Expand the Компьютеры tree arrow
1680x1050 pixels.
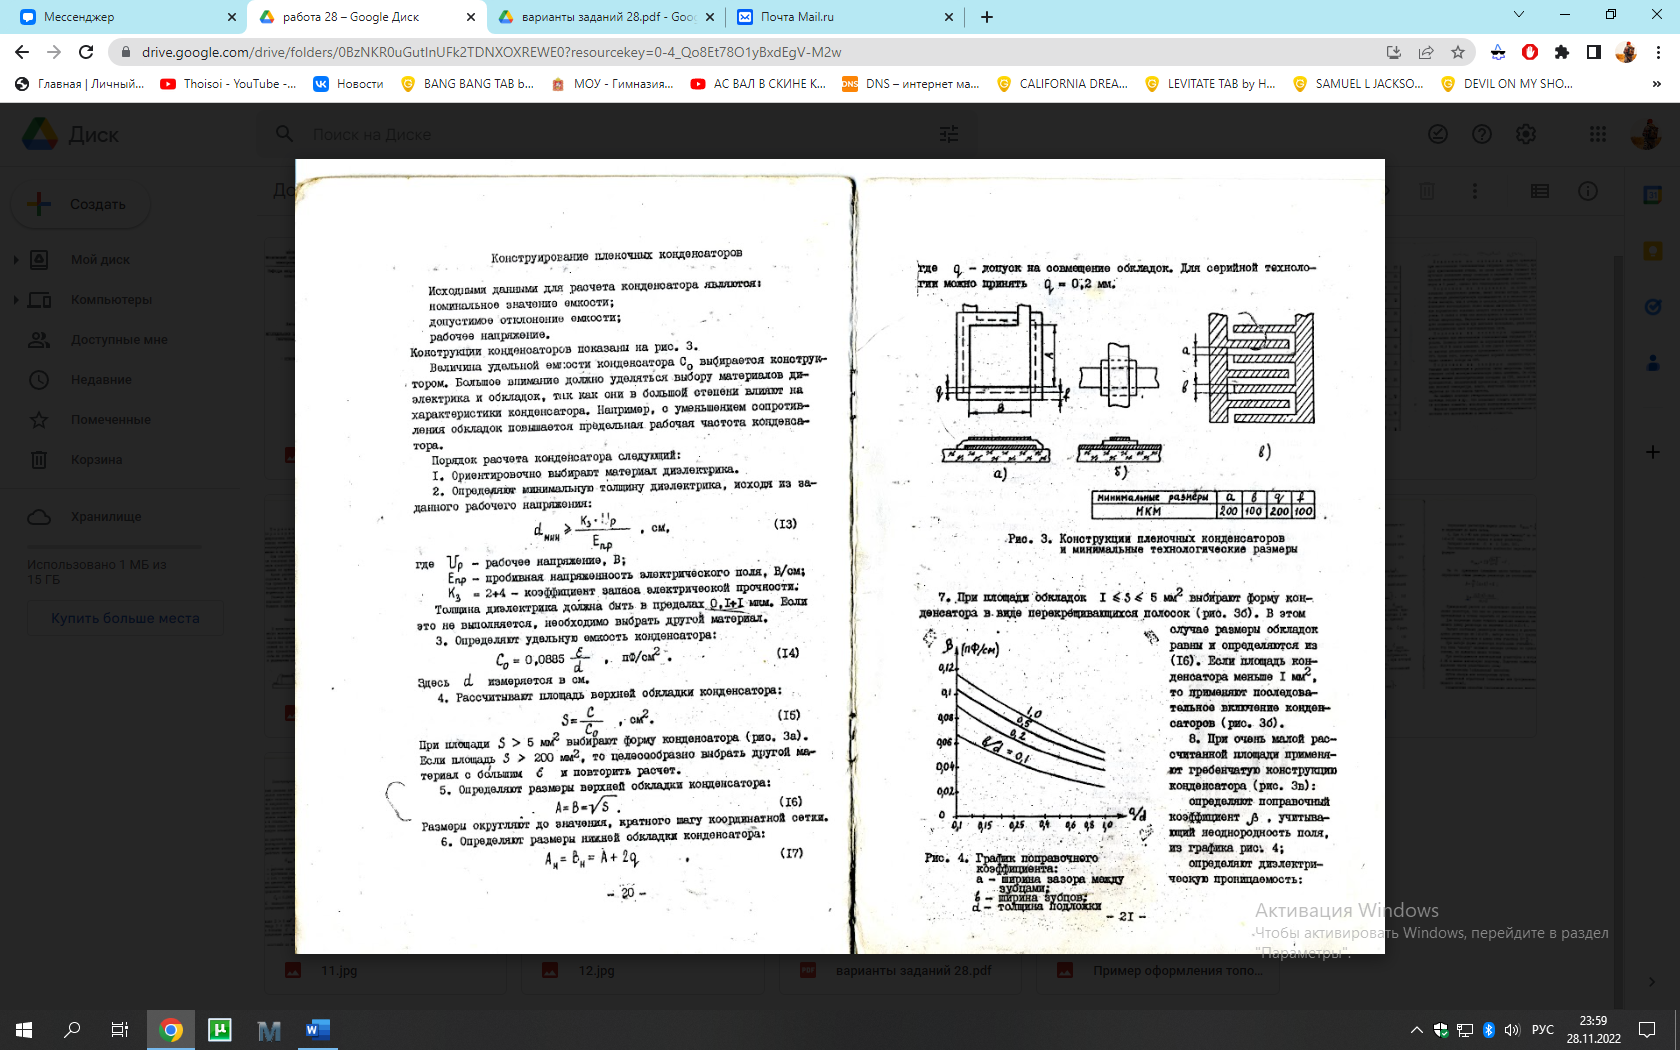coord(15,300)
